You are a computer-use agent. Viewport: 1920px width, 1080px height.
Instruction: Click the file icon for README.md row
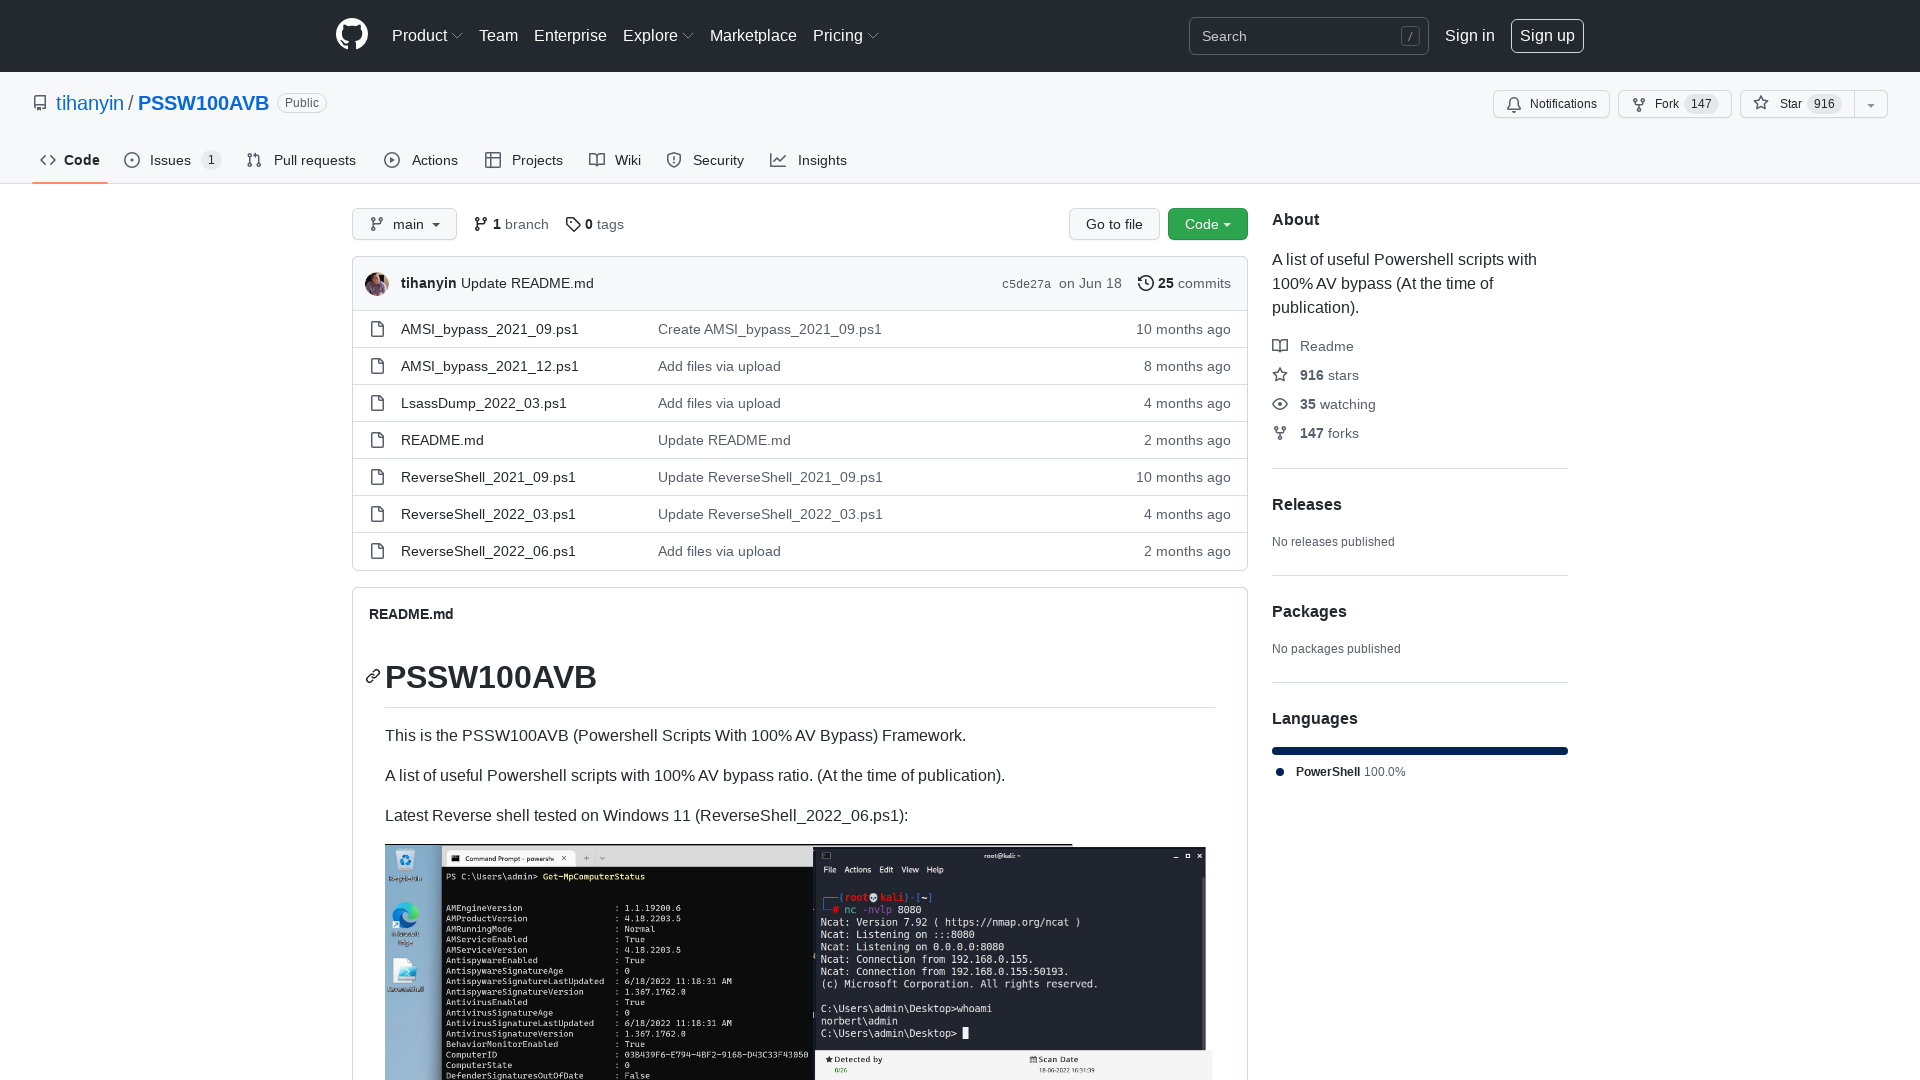[x=377, y=440]
